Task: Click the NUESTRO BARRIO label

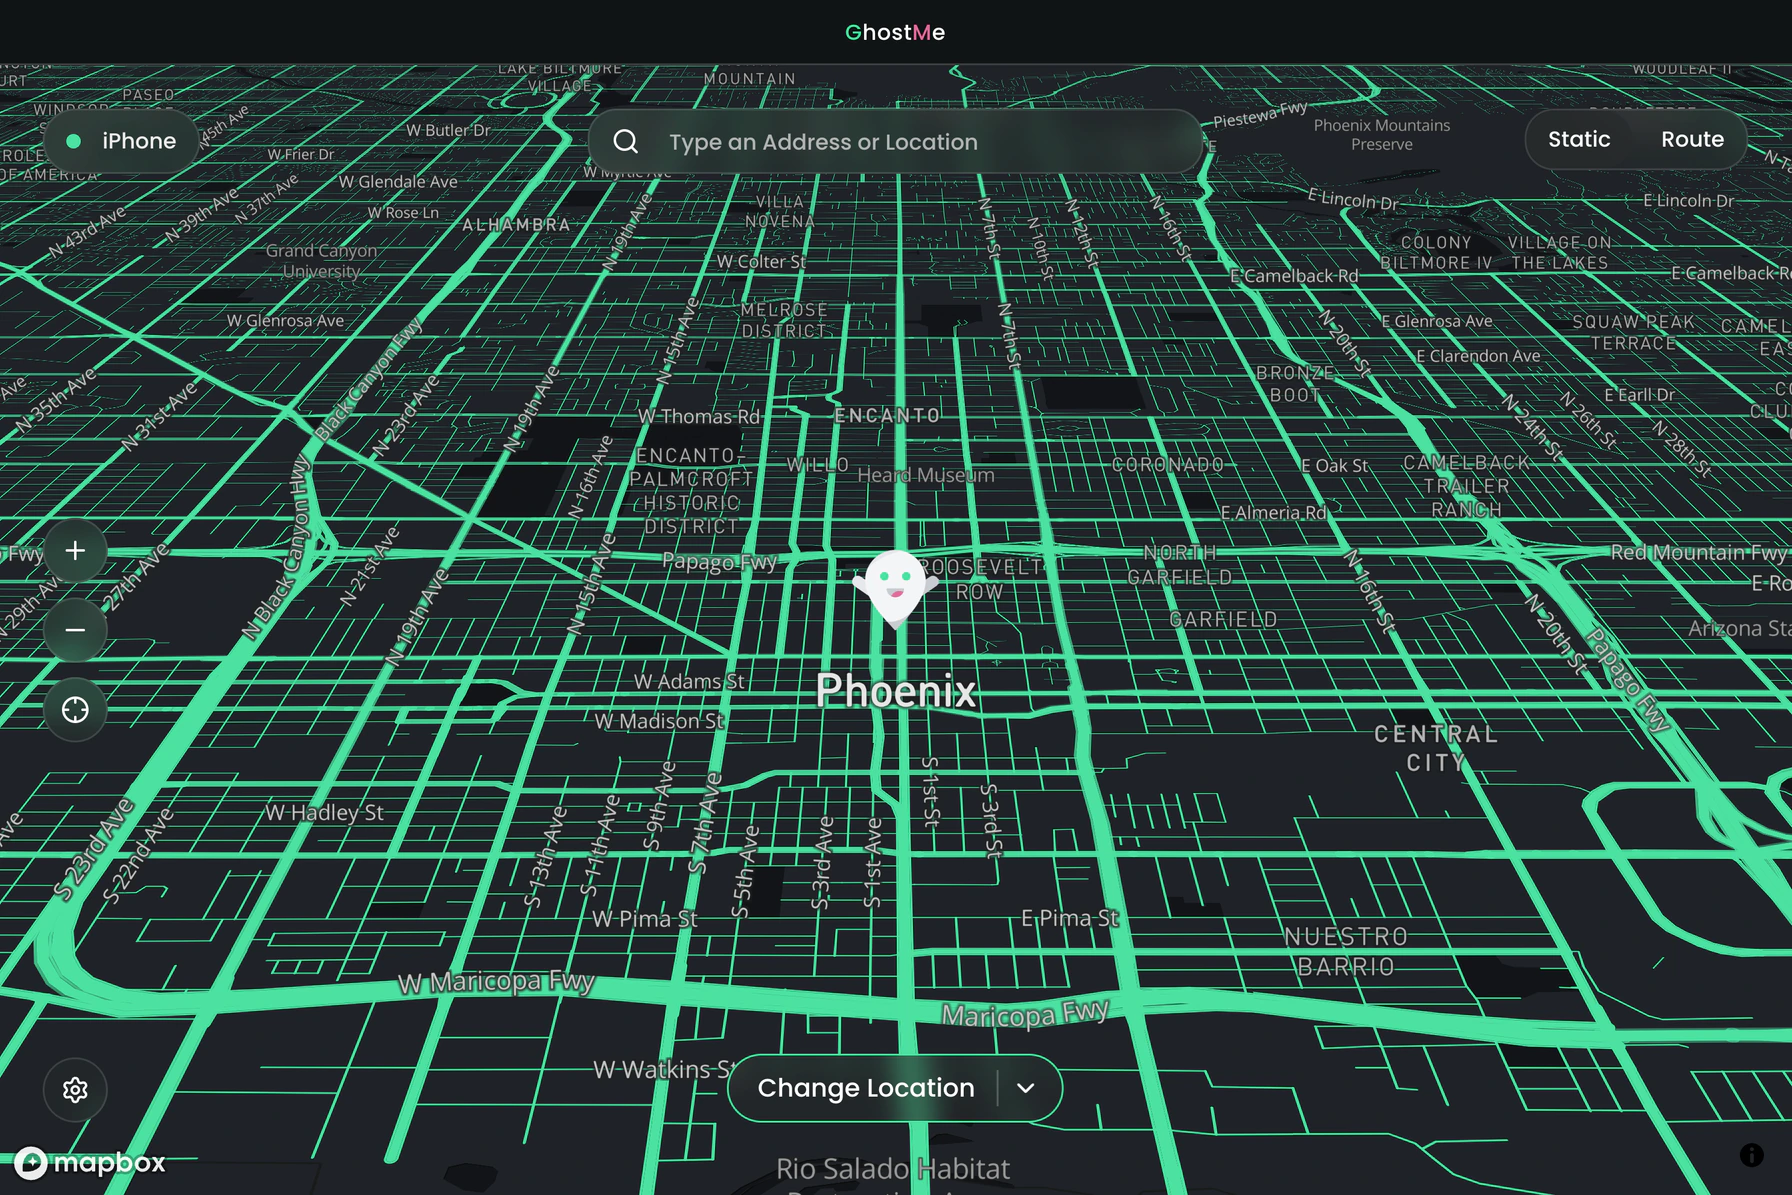Action: [x=1346, y=952]
